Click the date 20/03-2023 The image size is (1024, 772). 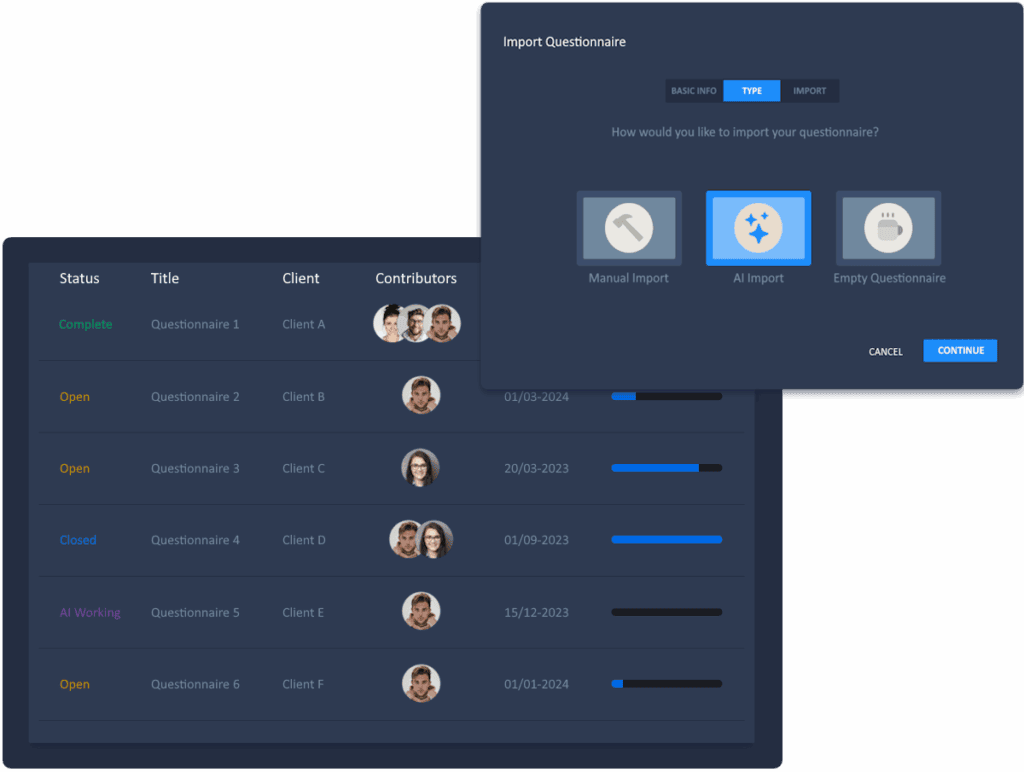(x=536, y=468)
